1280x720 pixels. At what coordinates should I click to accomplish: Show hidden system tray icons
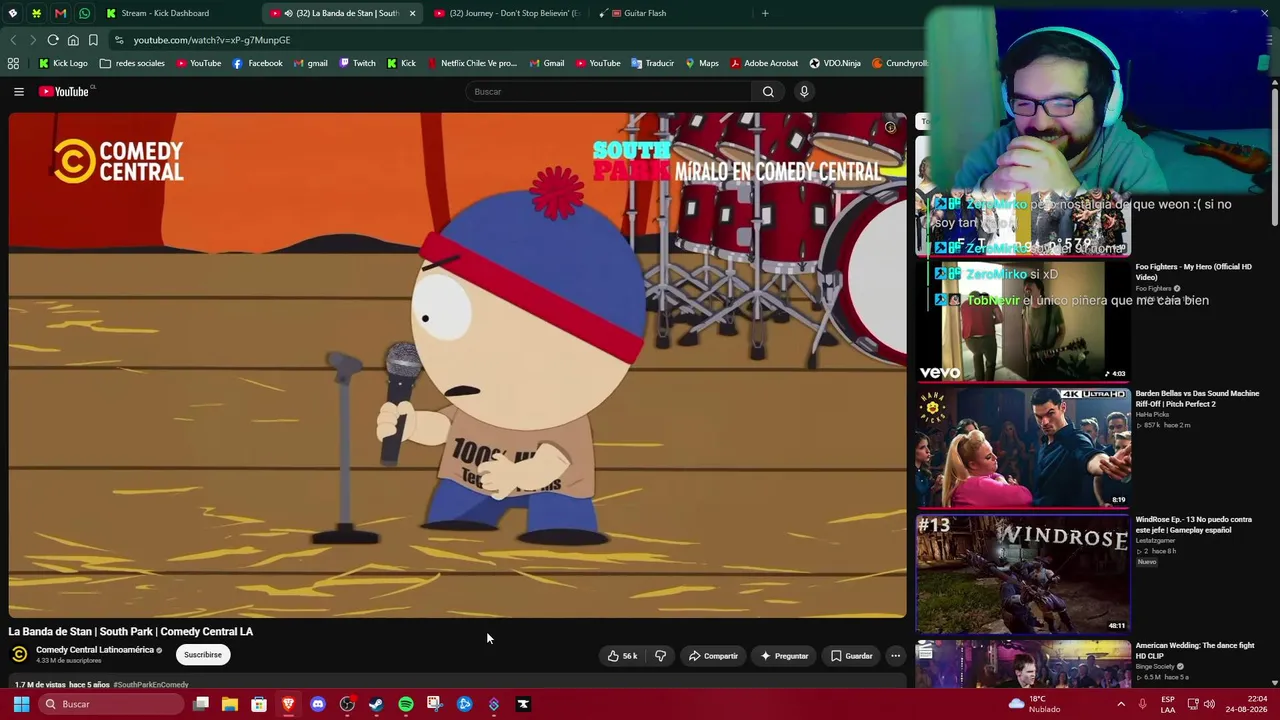tap(1120, 704)
